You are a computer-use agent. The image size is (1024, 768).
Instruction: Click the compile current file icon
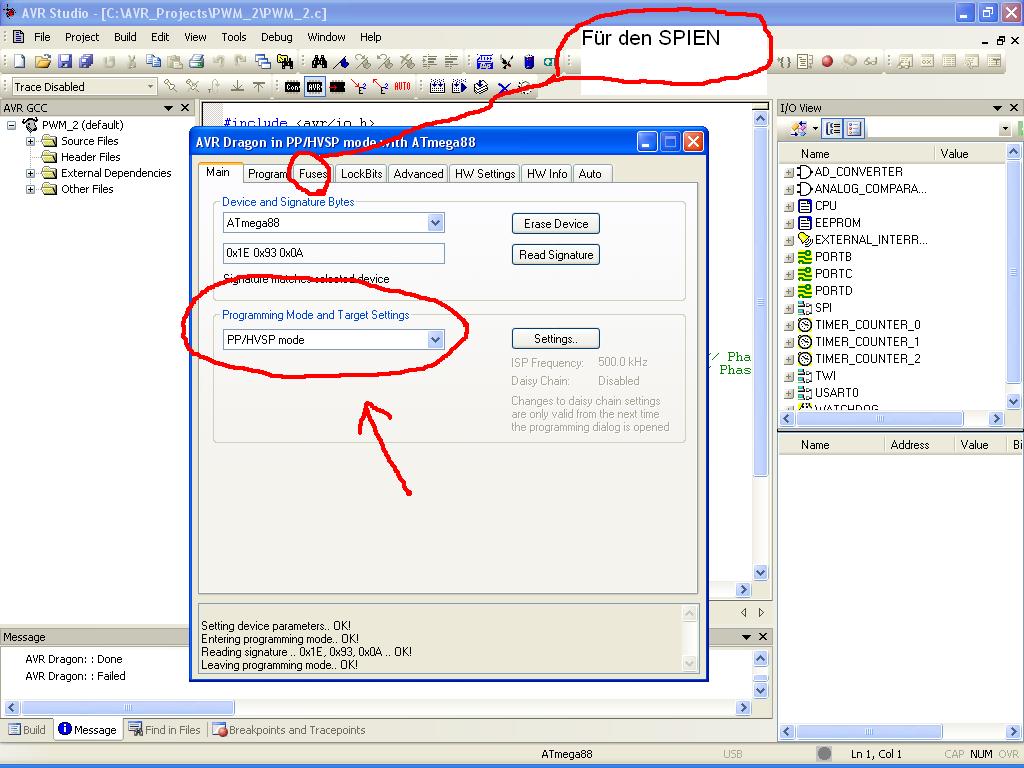[x=481, y=86]
